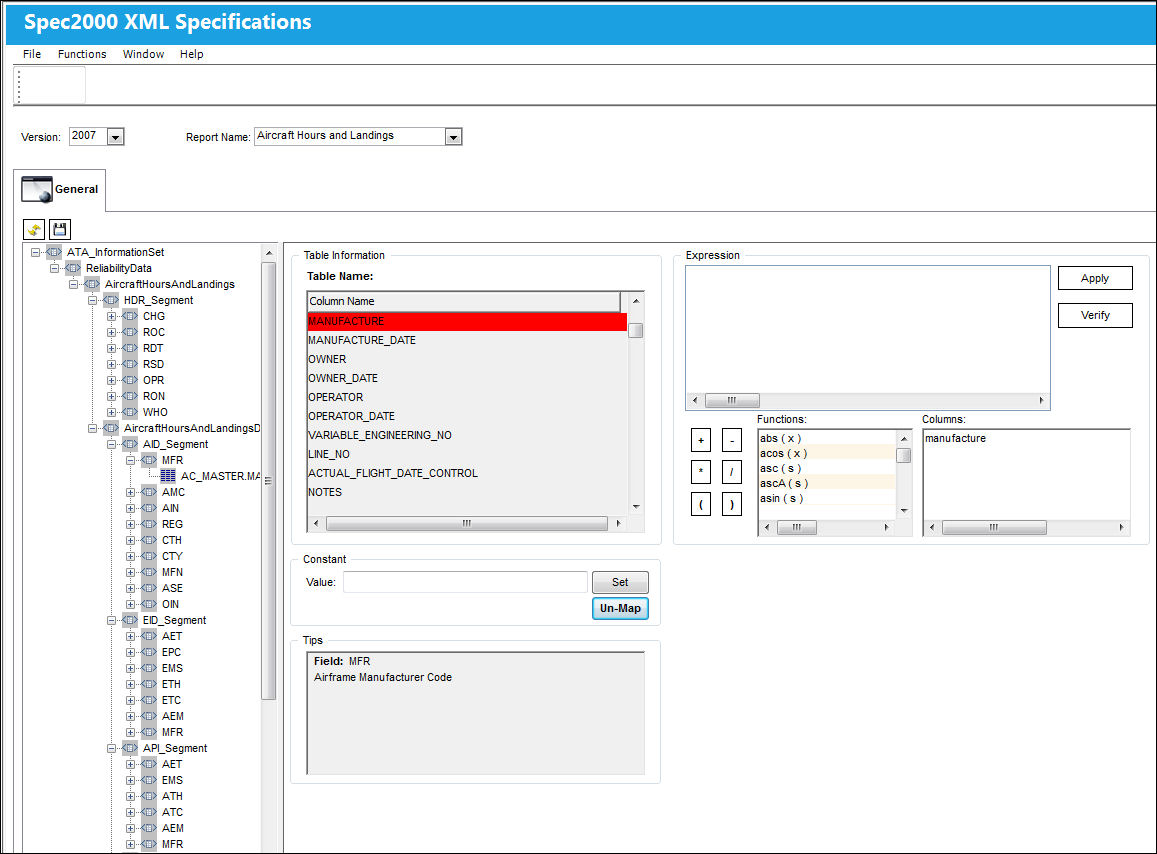Click the divide slash operator button
The height and width of the screenshot is (854, 1157).
(731, 472)
